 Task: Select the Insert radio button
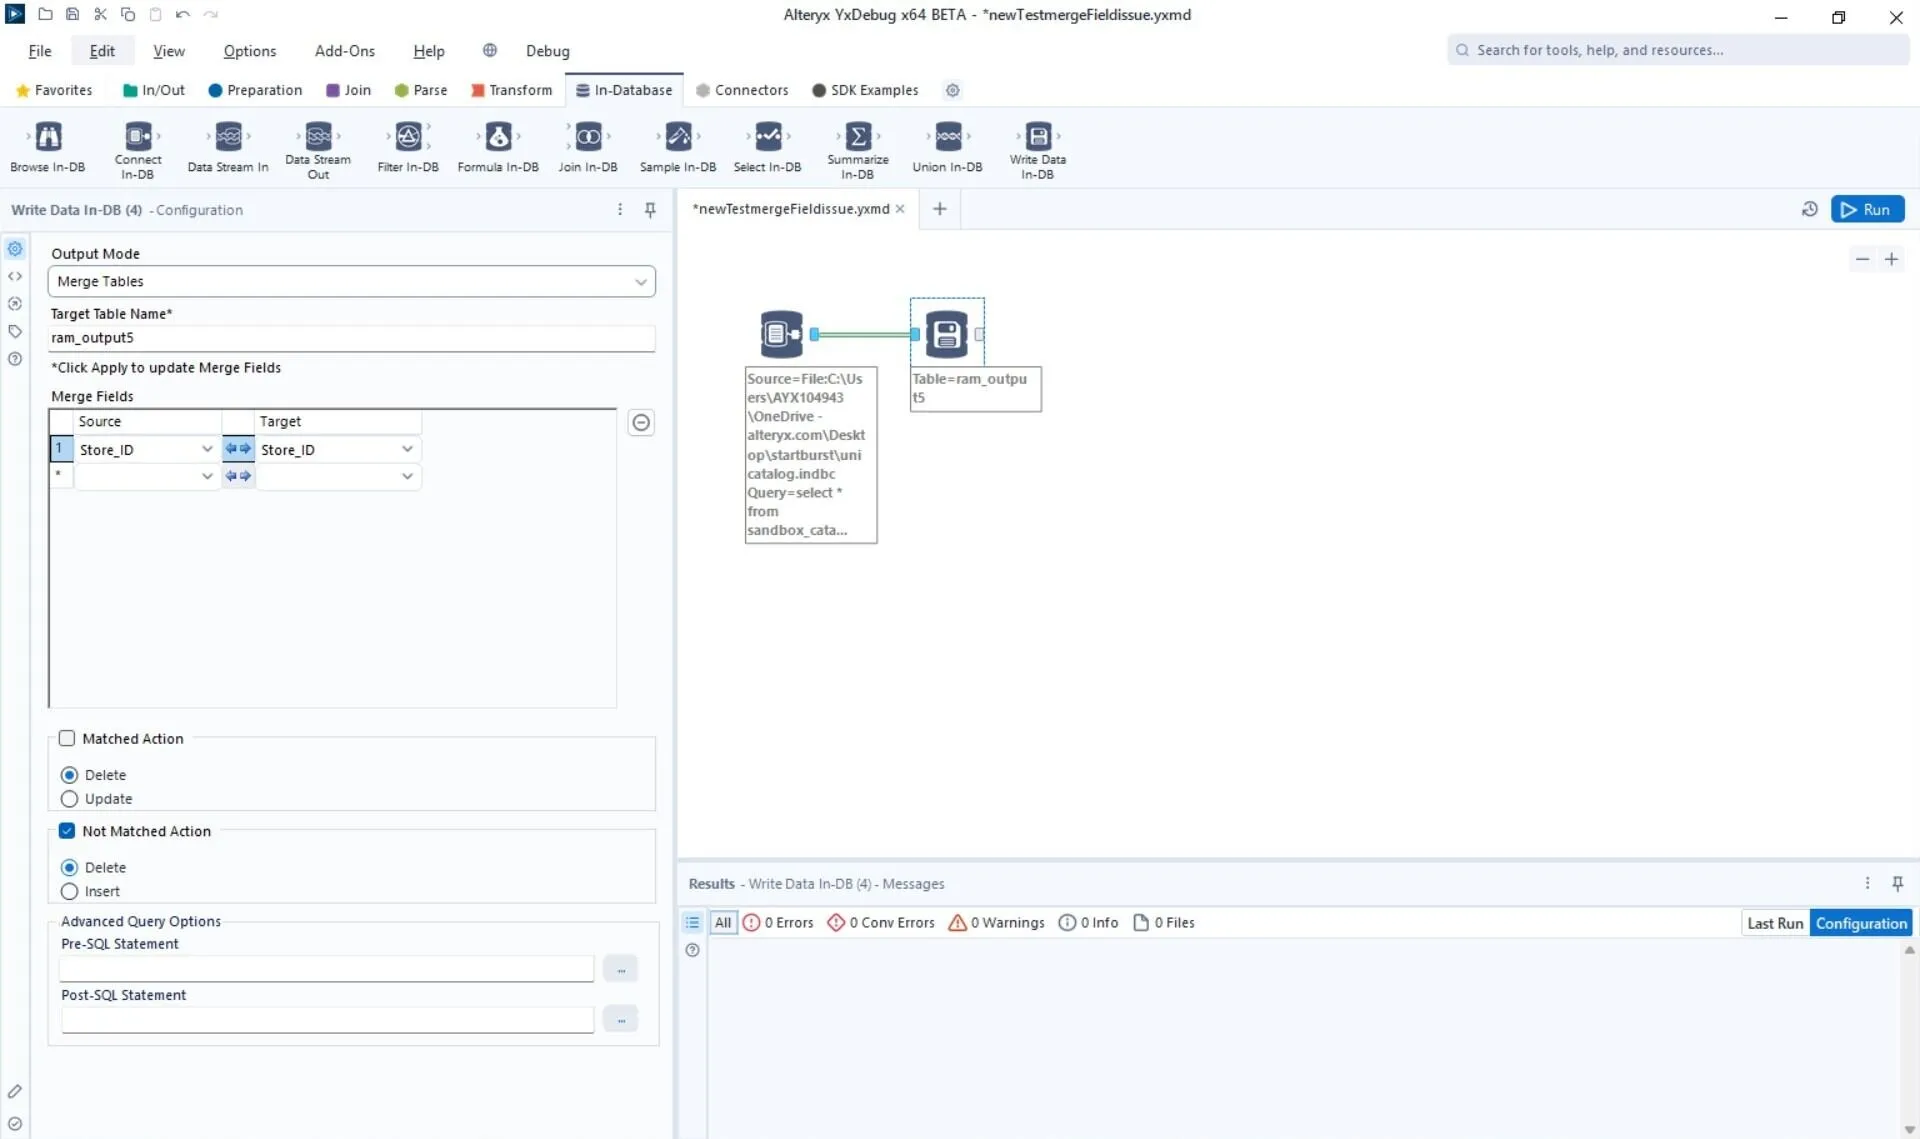click(69, 892)
